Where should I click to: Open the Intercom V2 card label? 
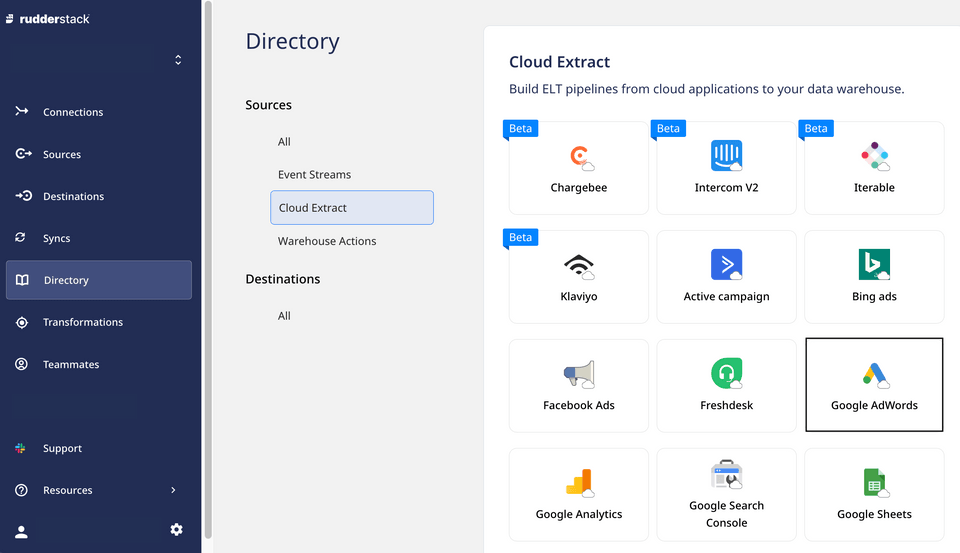726,187
